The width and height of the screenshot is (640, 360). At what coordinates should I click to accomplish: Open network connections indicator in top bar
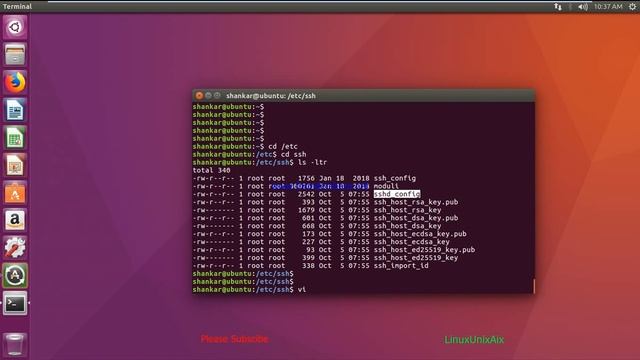click(558, 7)
